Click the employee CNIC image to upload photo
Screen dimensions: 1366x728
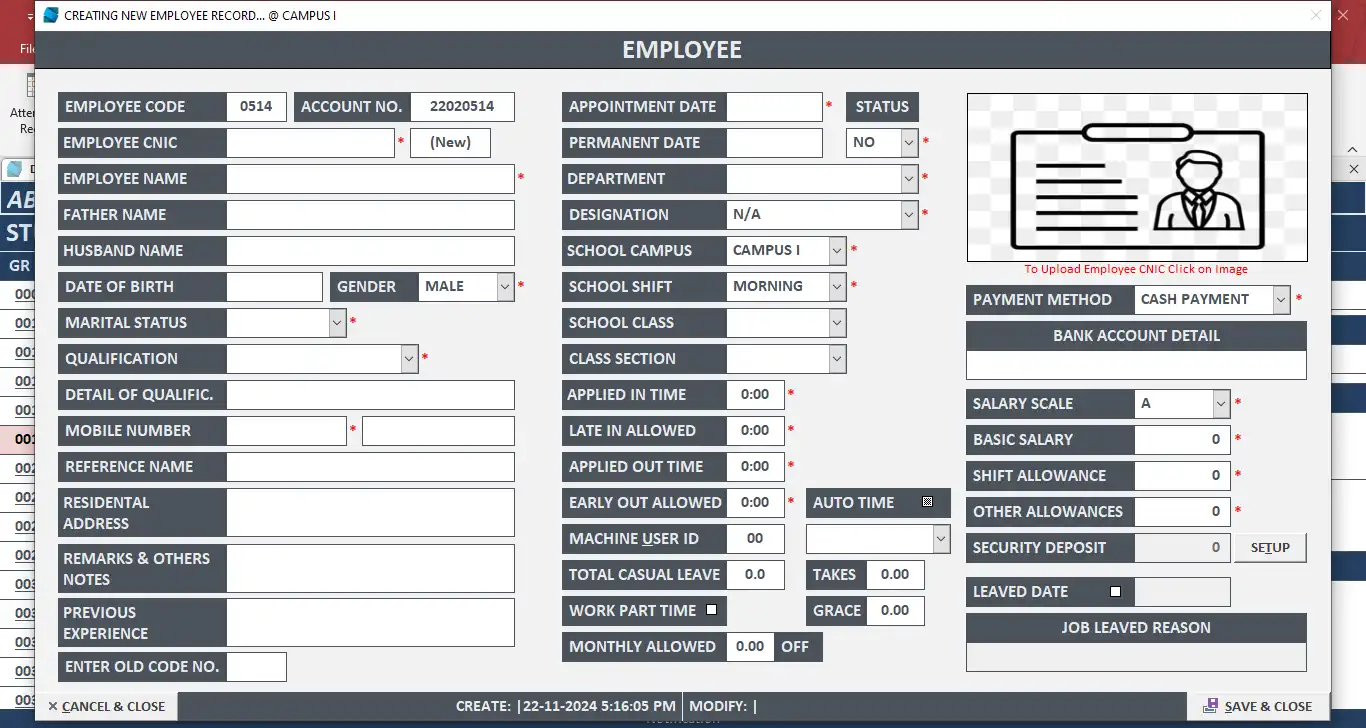[1136, 177]
